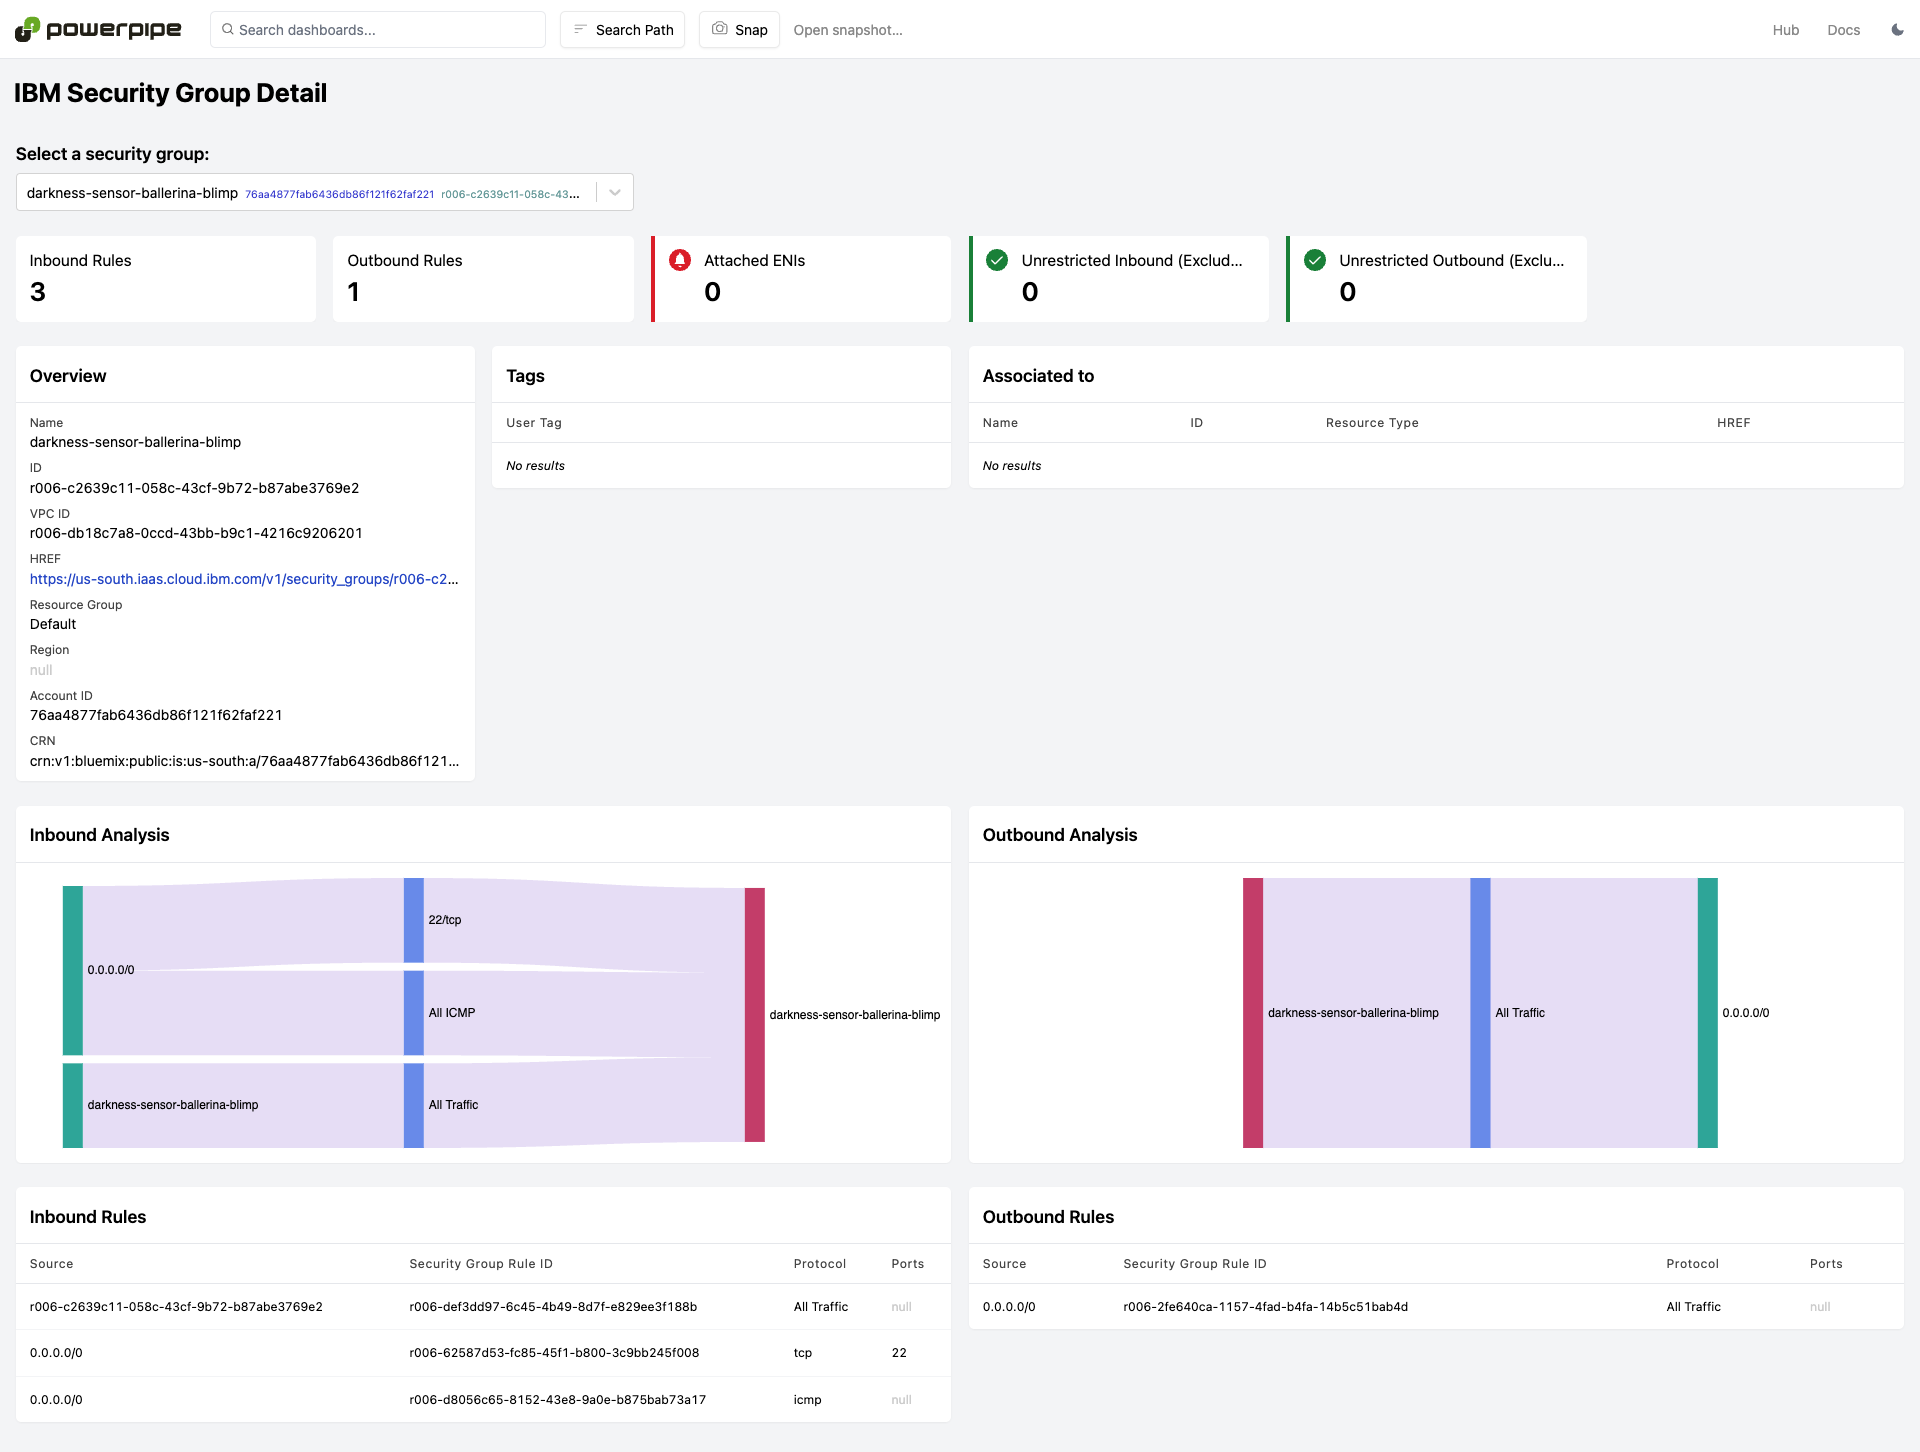
Task: Expand the security group dropdown arrow
Action: click(615, 193)
